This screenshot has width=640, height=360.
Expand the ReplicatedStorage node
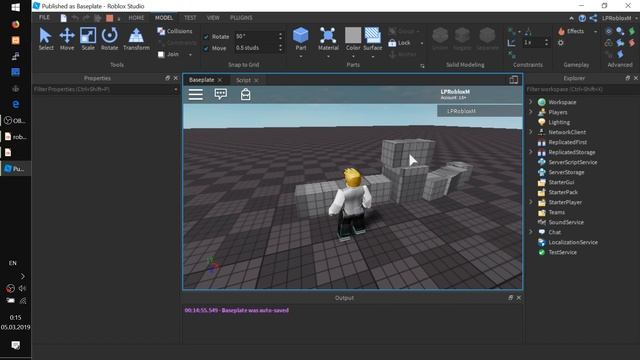point(531,152)
